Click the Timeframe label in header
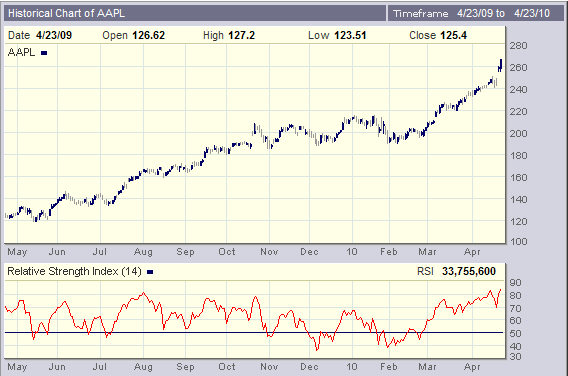 tap(421, 14)
